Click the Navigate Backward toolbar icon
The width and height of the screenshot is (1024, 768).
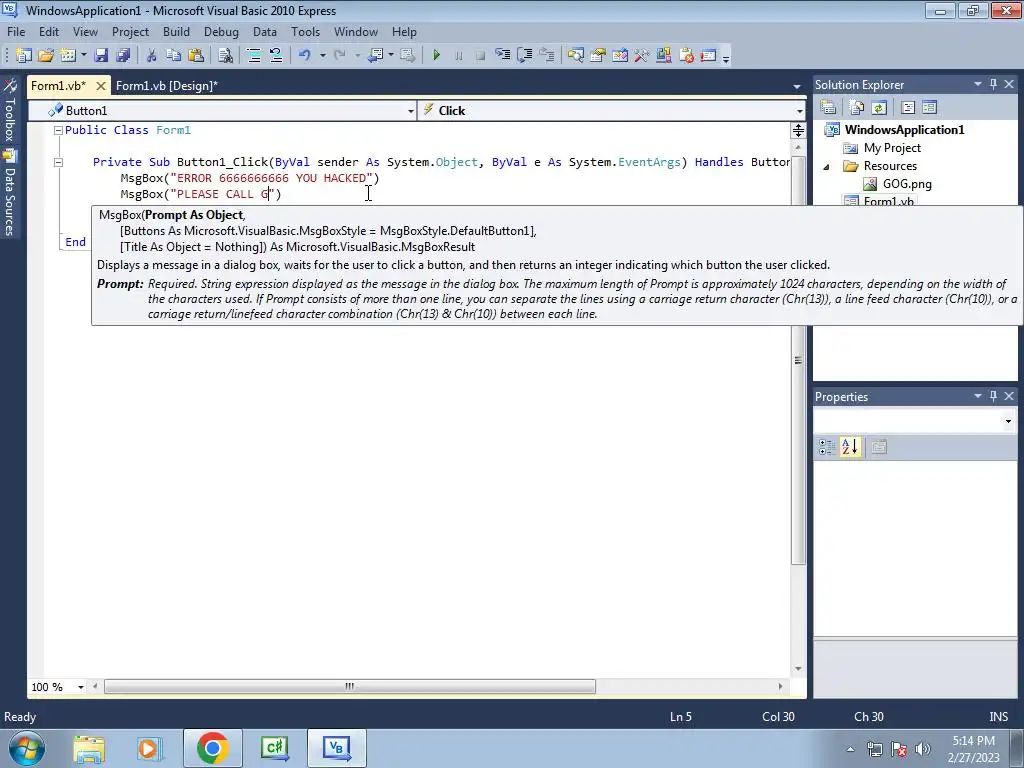click(x=376, y=56)
